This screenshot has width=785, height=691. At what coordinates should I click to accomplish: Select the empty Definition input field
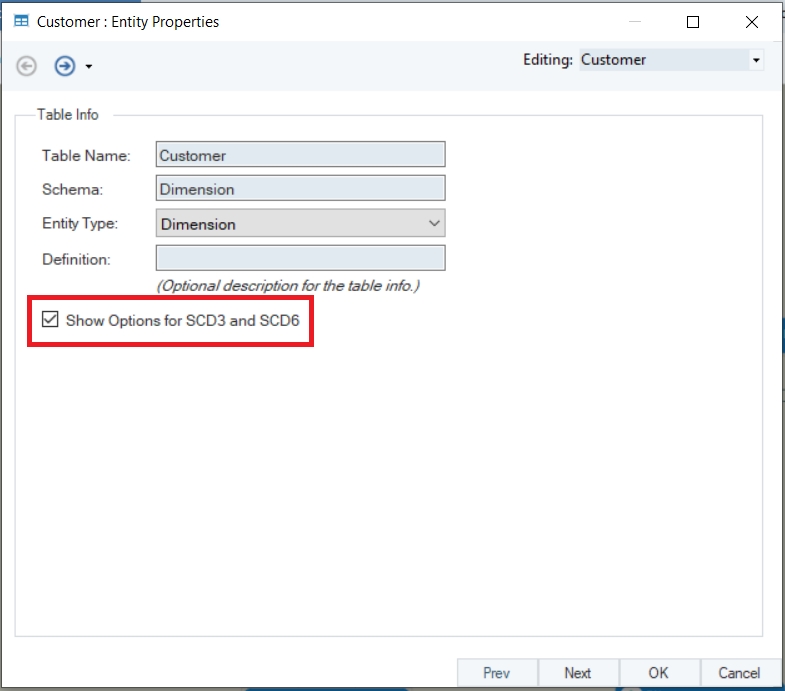[x=300, y=258]
